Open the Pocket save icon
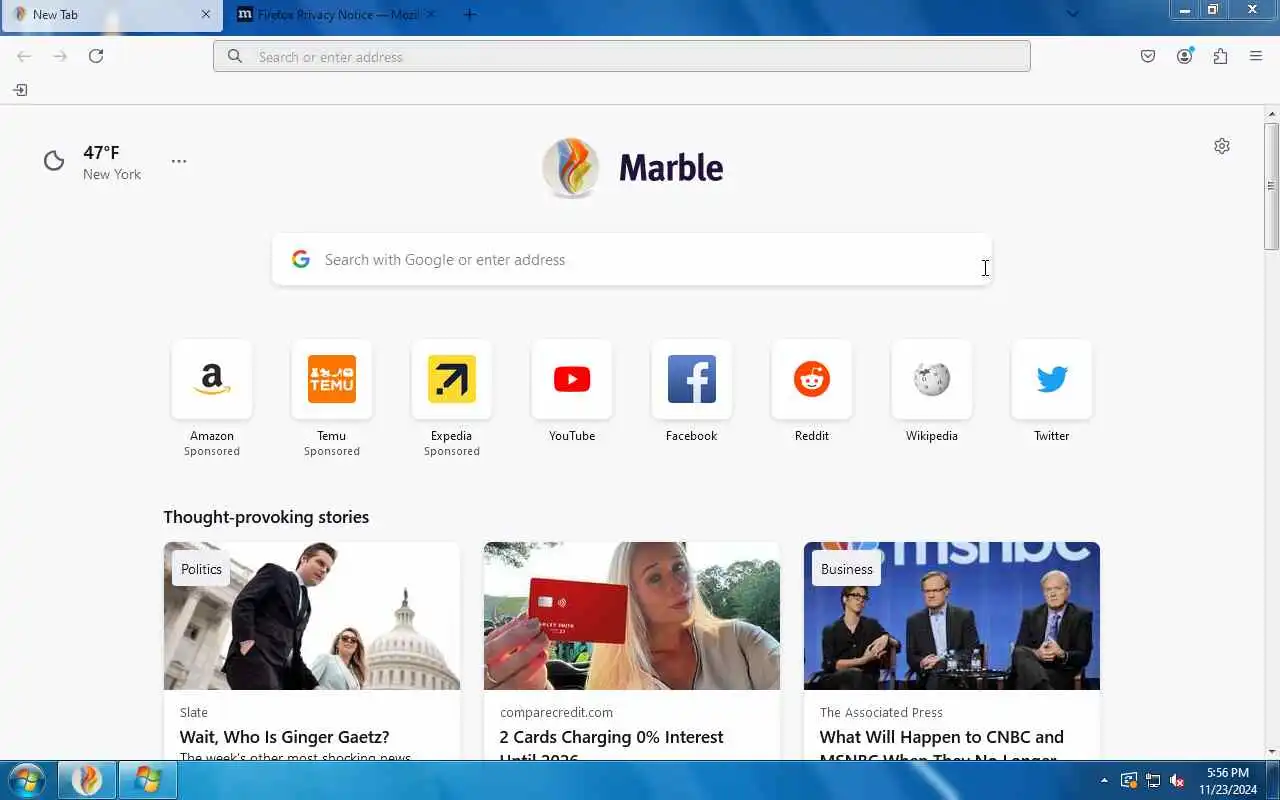Screen dimensions: 1280x800 coord(1148,56)
